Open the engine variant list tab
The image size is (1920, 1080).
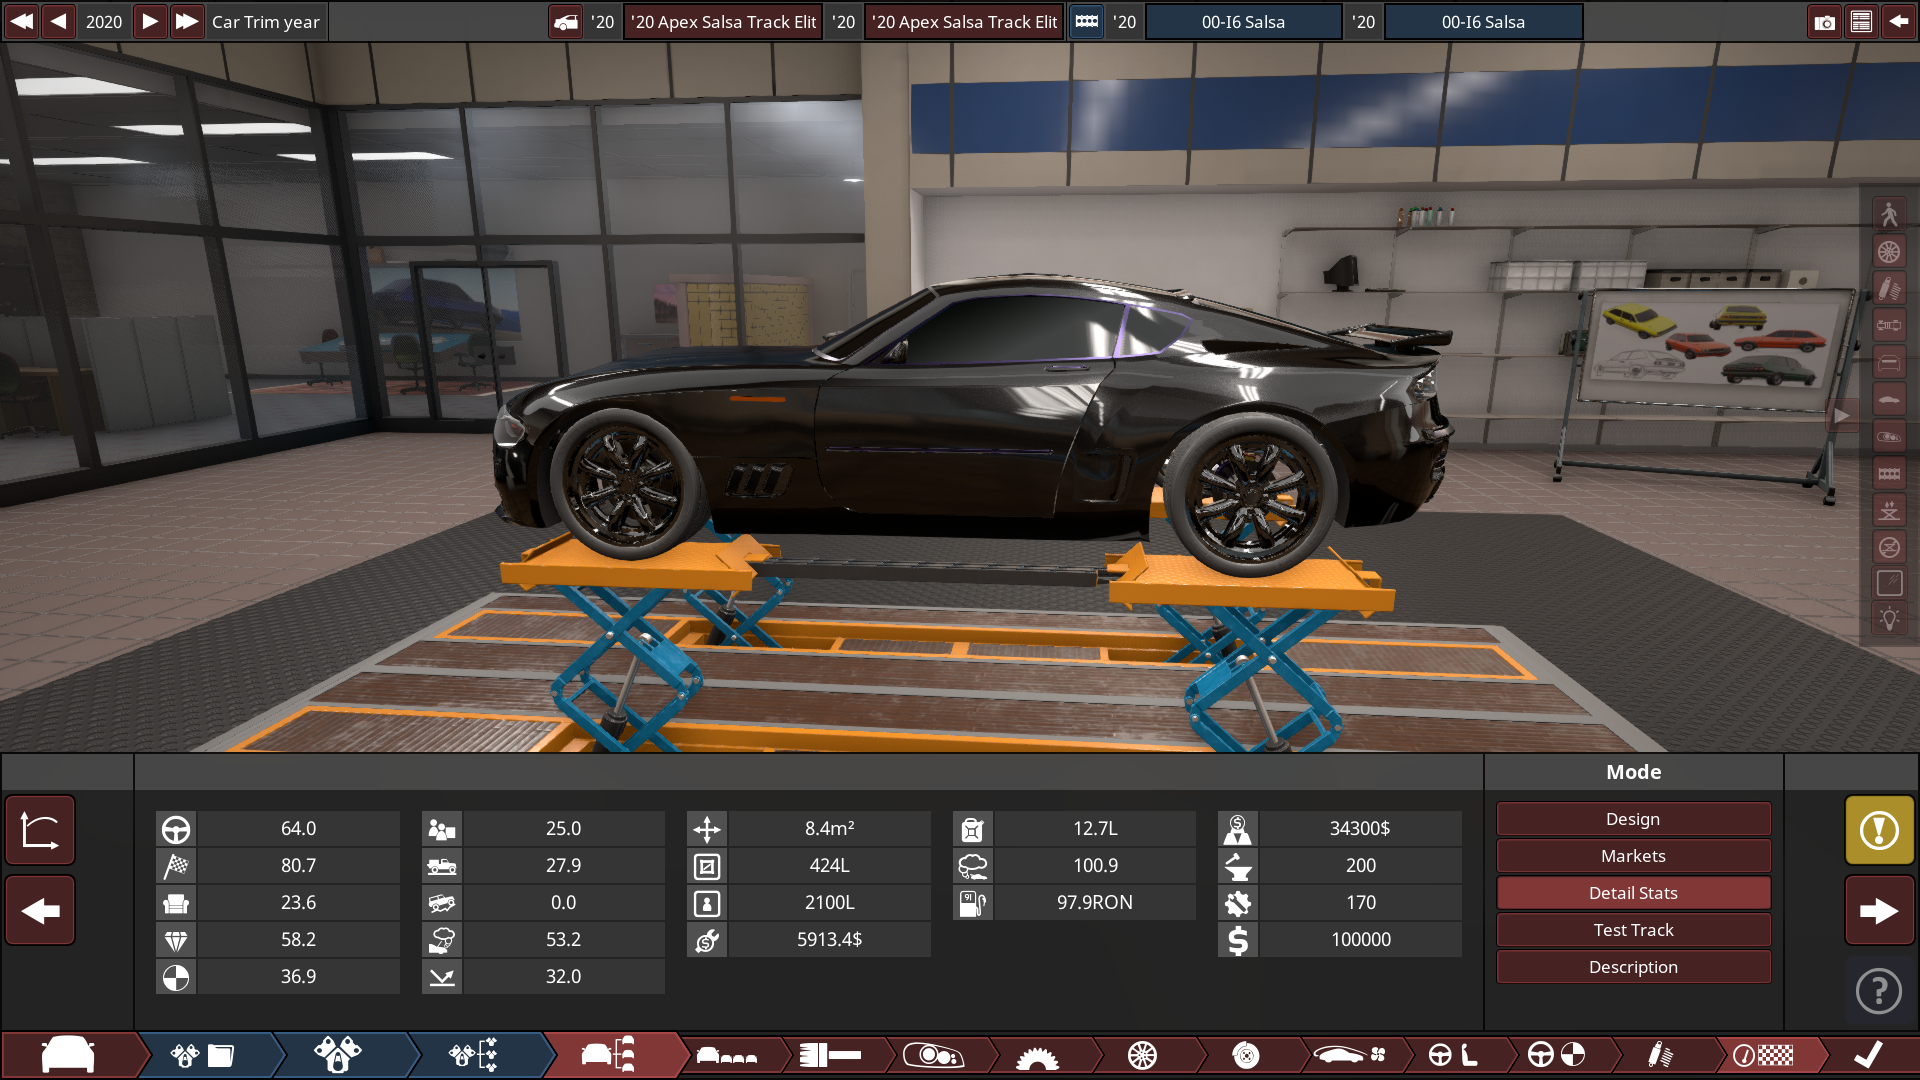474,1055
